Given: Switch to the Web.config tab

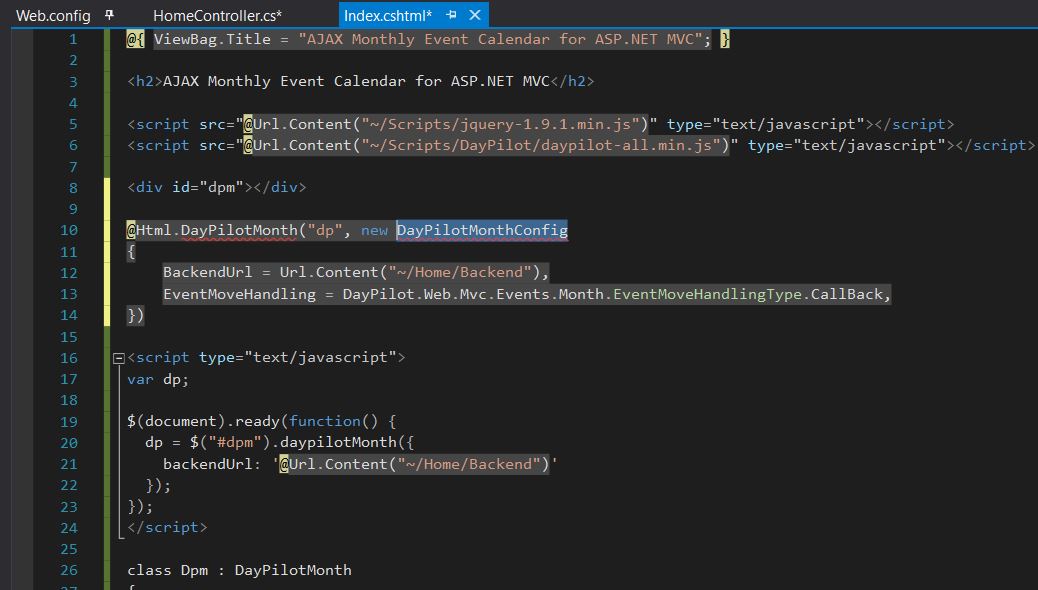Looking at the screenshot, I should tap(53, 15).
